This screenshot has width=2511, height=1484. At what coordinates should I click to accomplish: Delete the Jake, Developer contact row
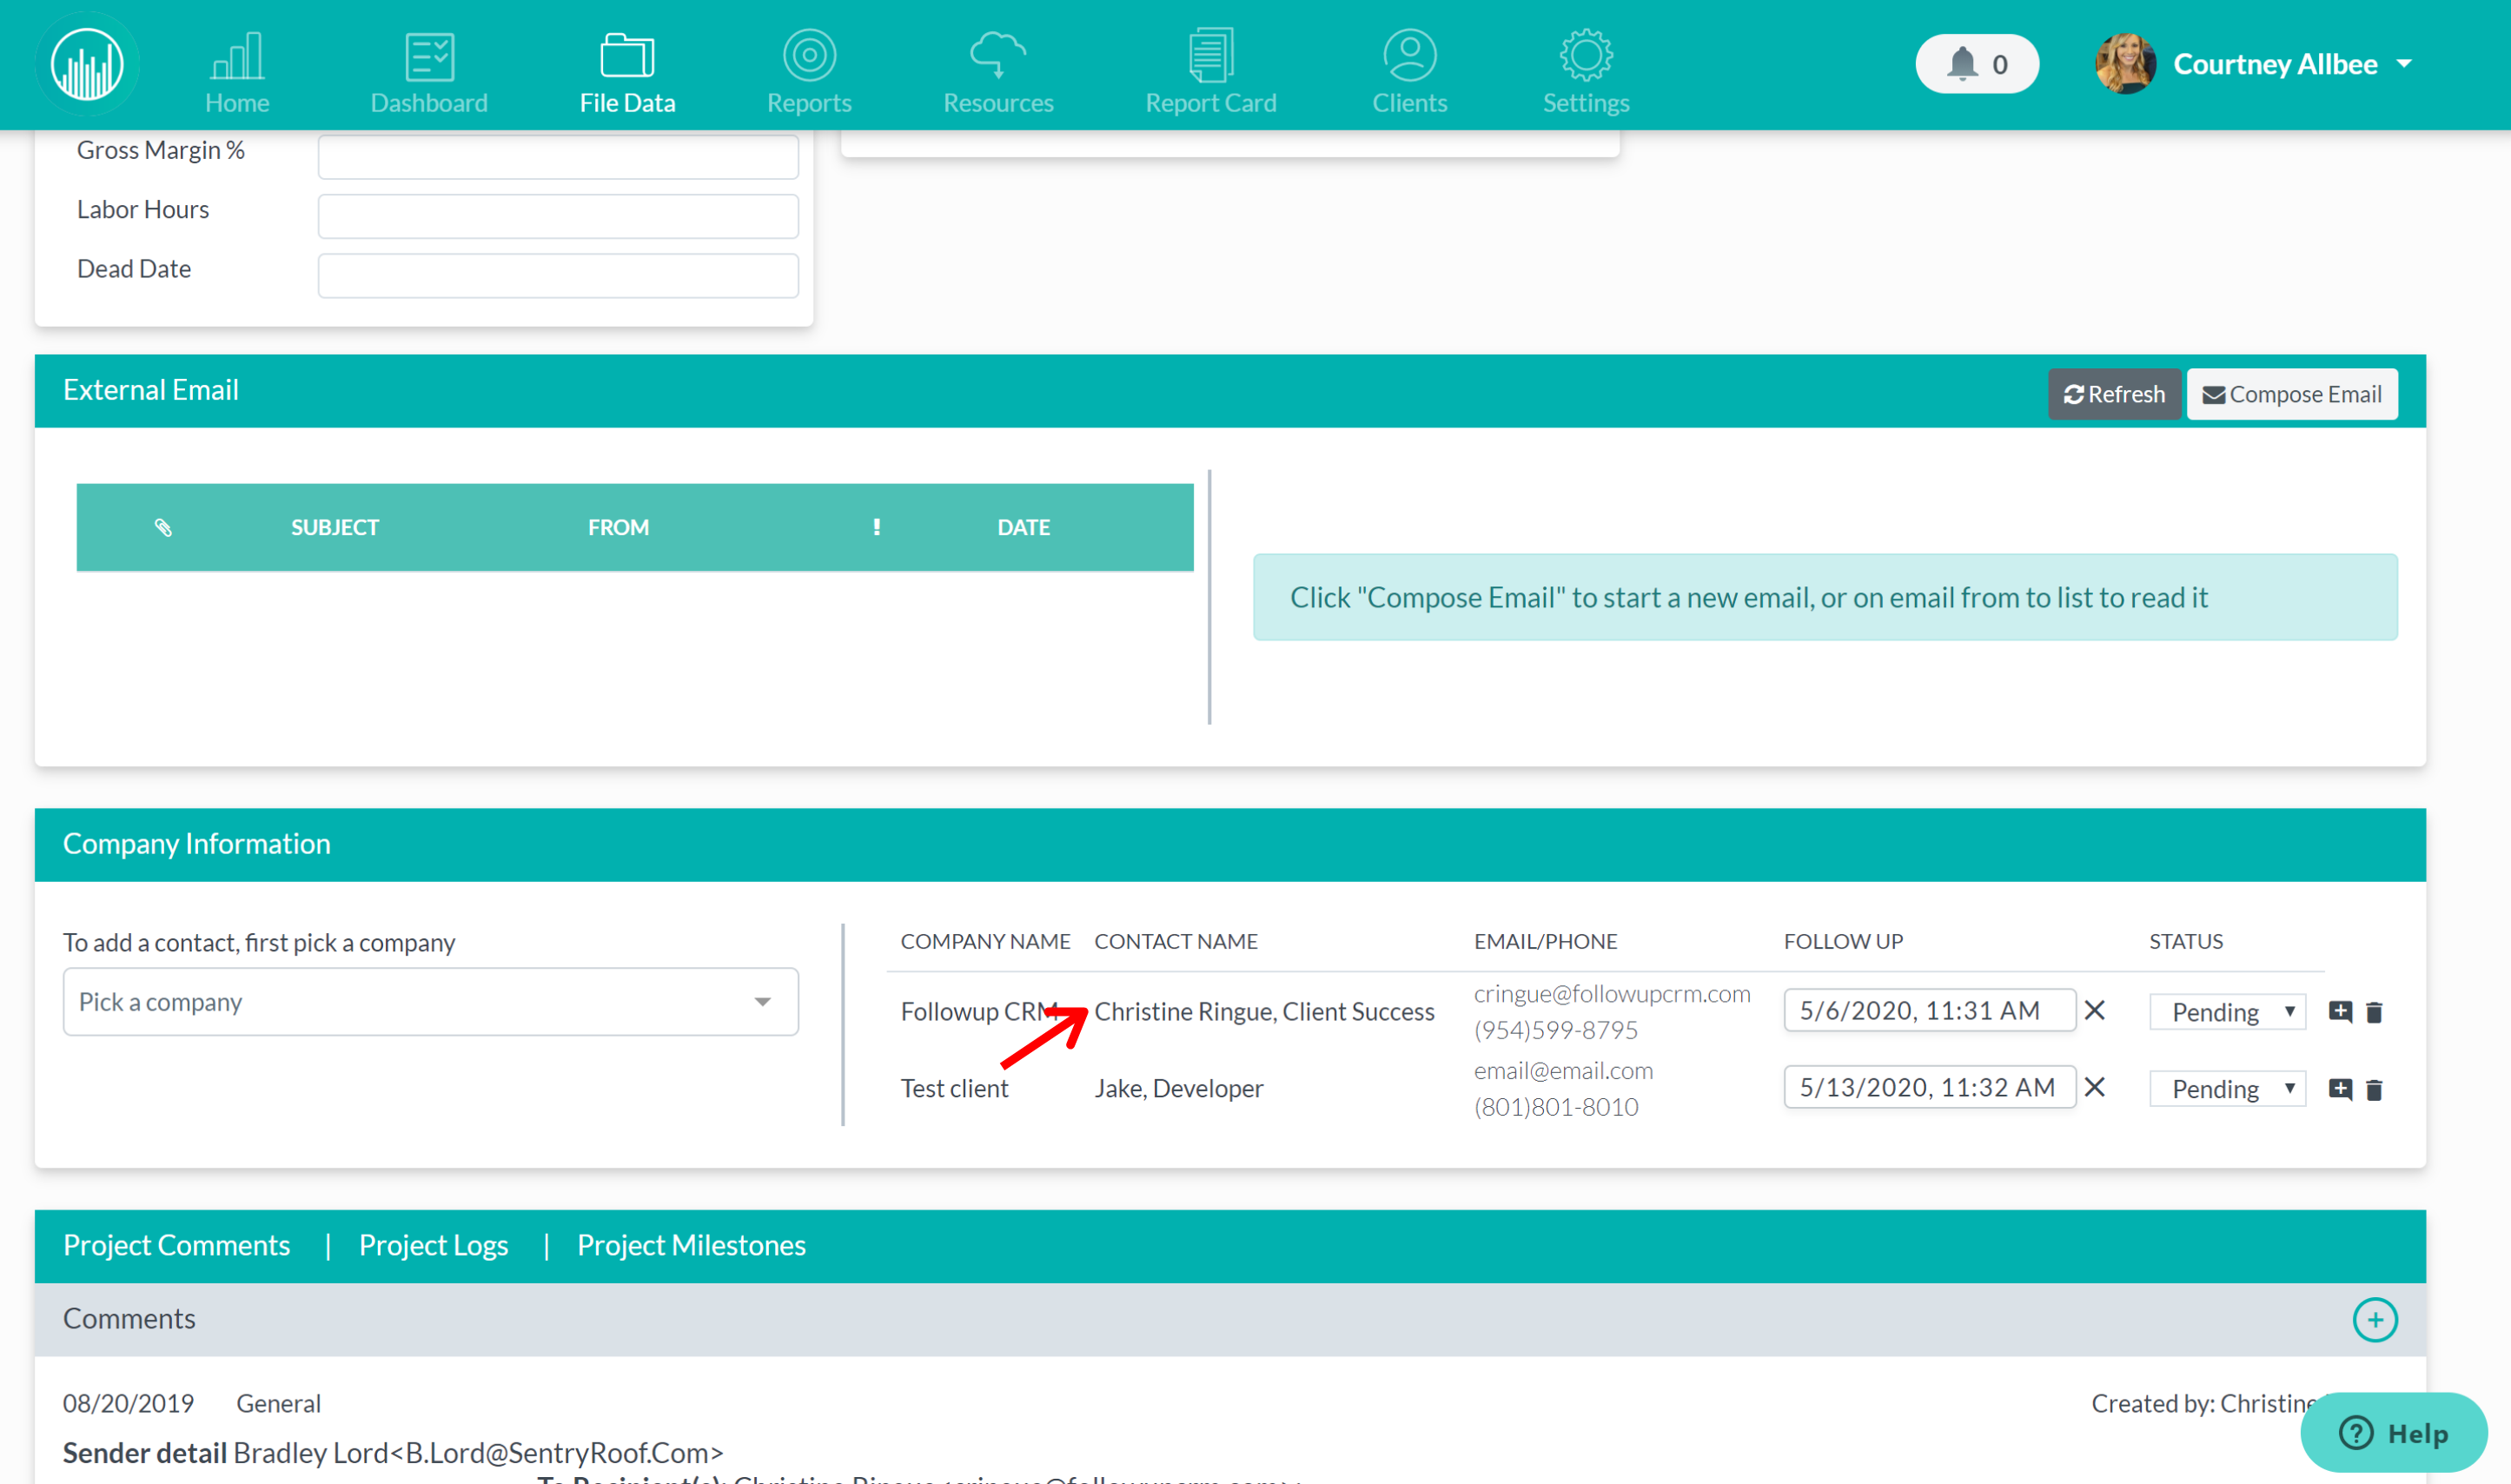pos(2374,1089)
